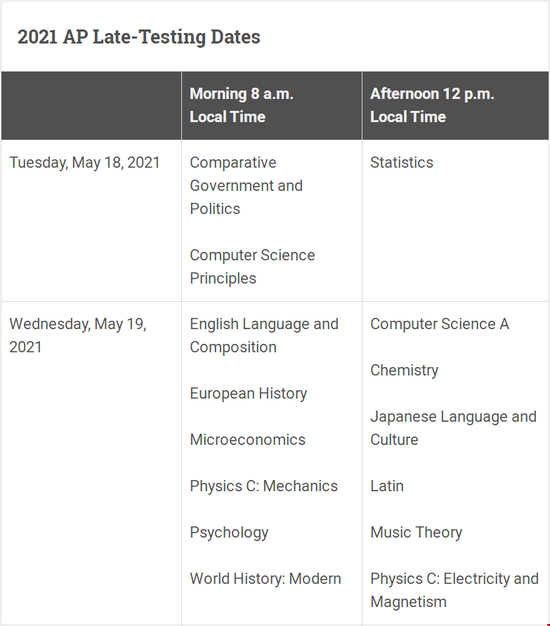Screen dimensions: 550x626
Task: Select Japanese Language and Culture entry
Action: click(453, 428)
